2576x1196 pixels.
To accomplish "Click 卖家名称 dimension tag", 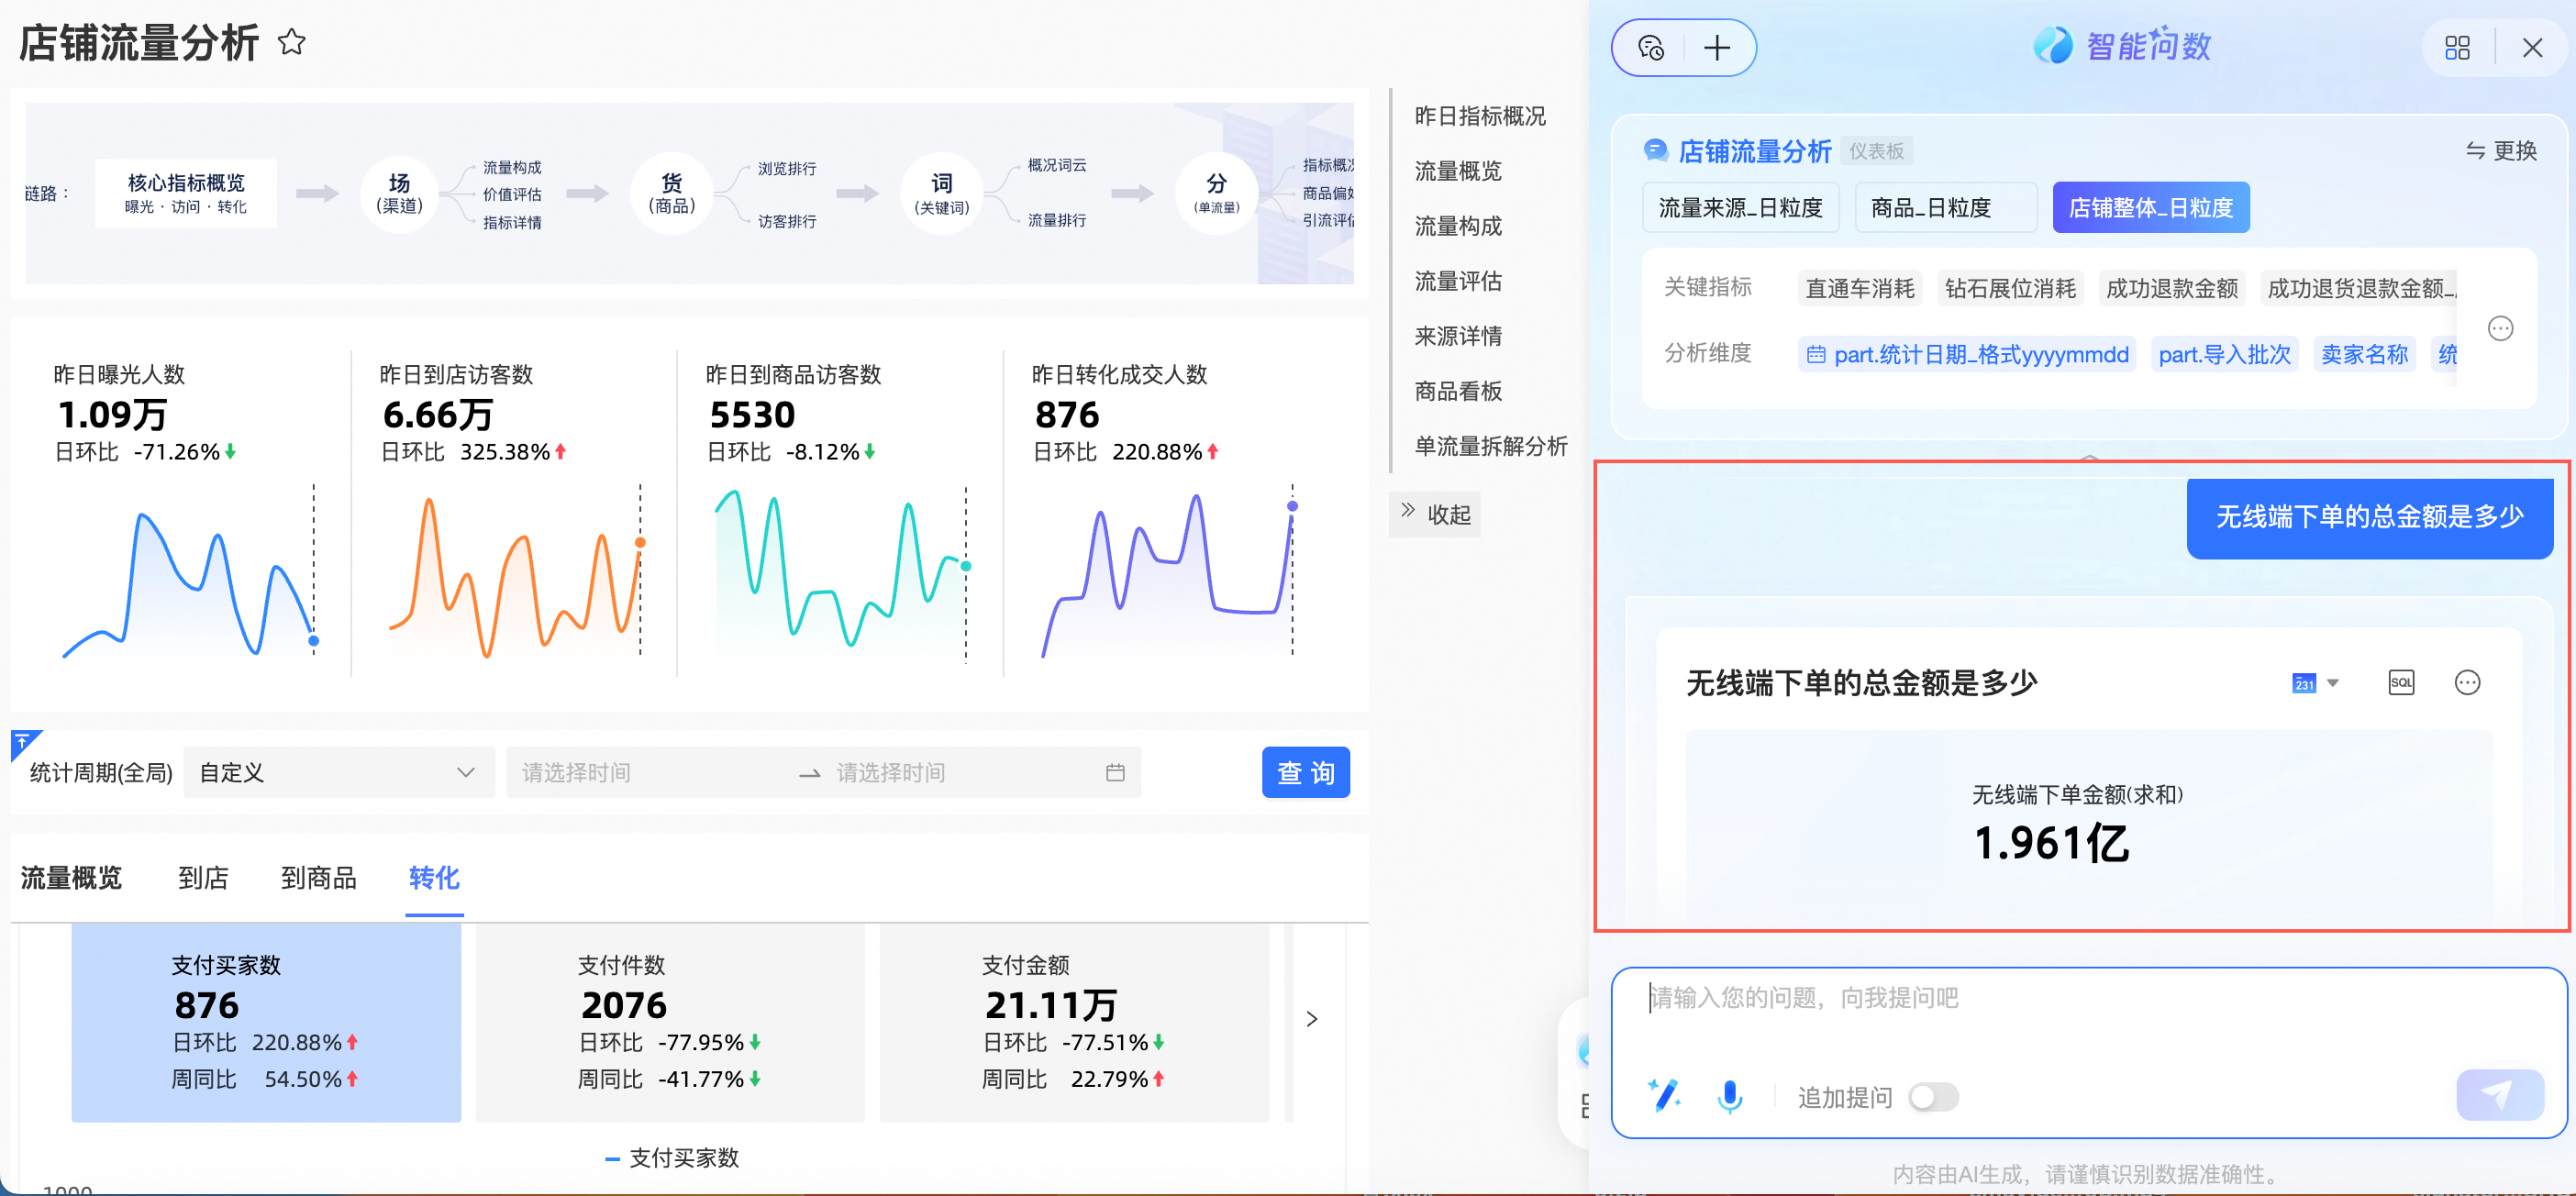I will tap(2364, 354).
